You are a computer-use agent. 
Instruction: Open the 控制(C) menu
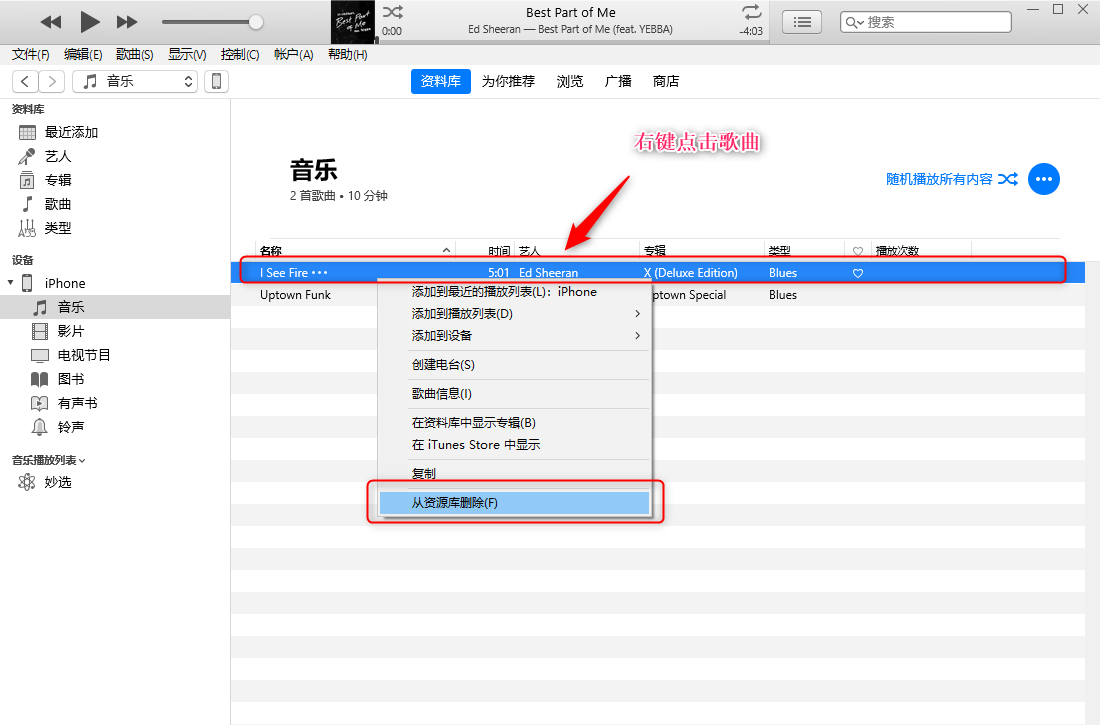click(239, 55)
